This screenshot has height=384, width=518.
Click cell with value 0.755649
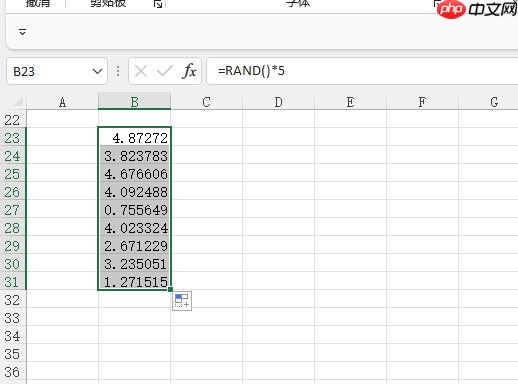point(135,209)
